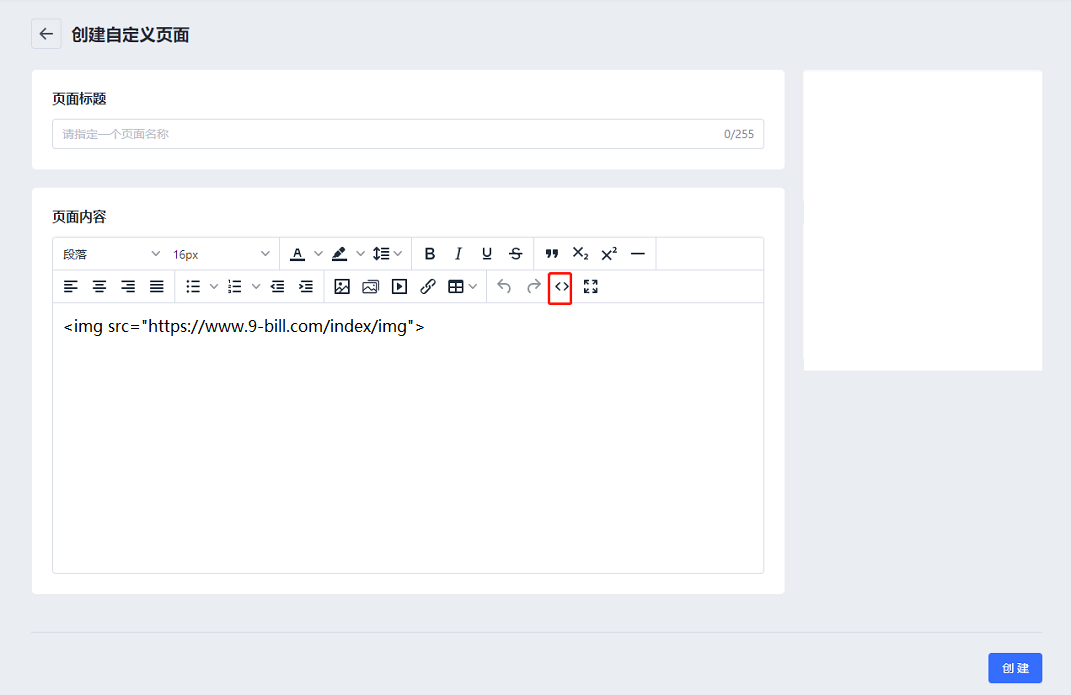Open the 段落 paragraph style dropdown
Viewport: 1071px width, 695px height.
click(x=110, y=254)
